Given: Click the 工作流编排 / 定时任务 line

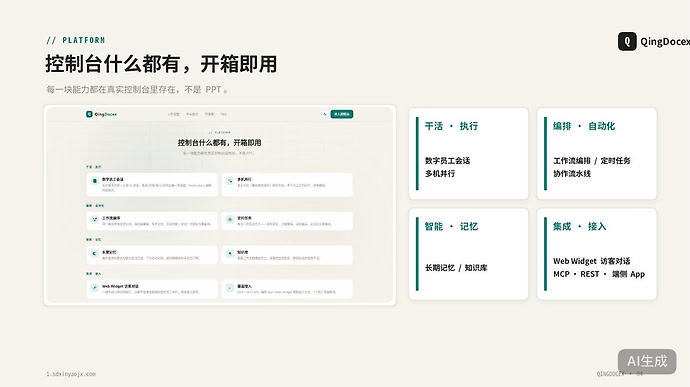Looking at the screenshot, I should (591, 161).
